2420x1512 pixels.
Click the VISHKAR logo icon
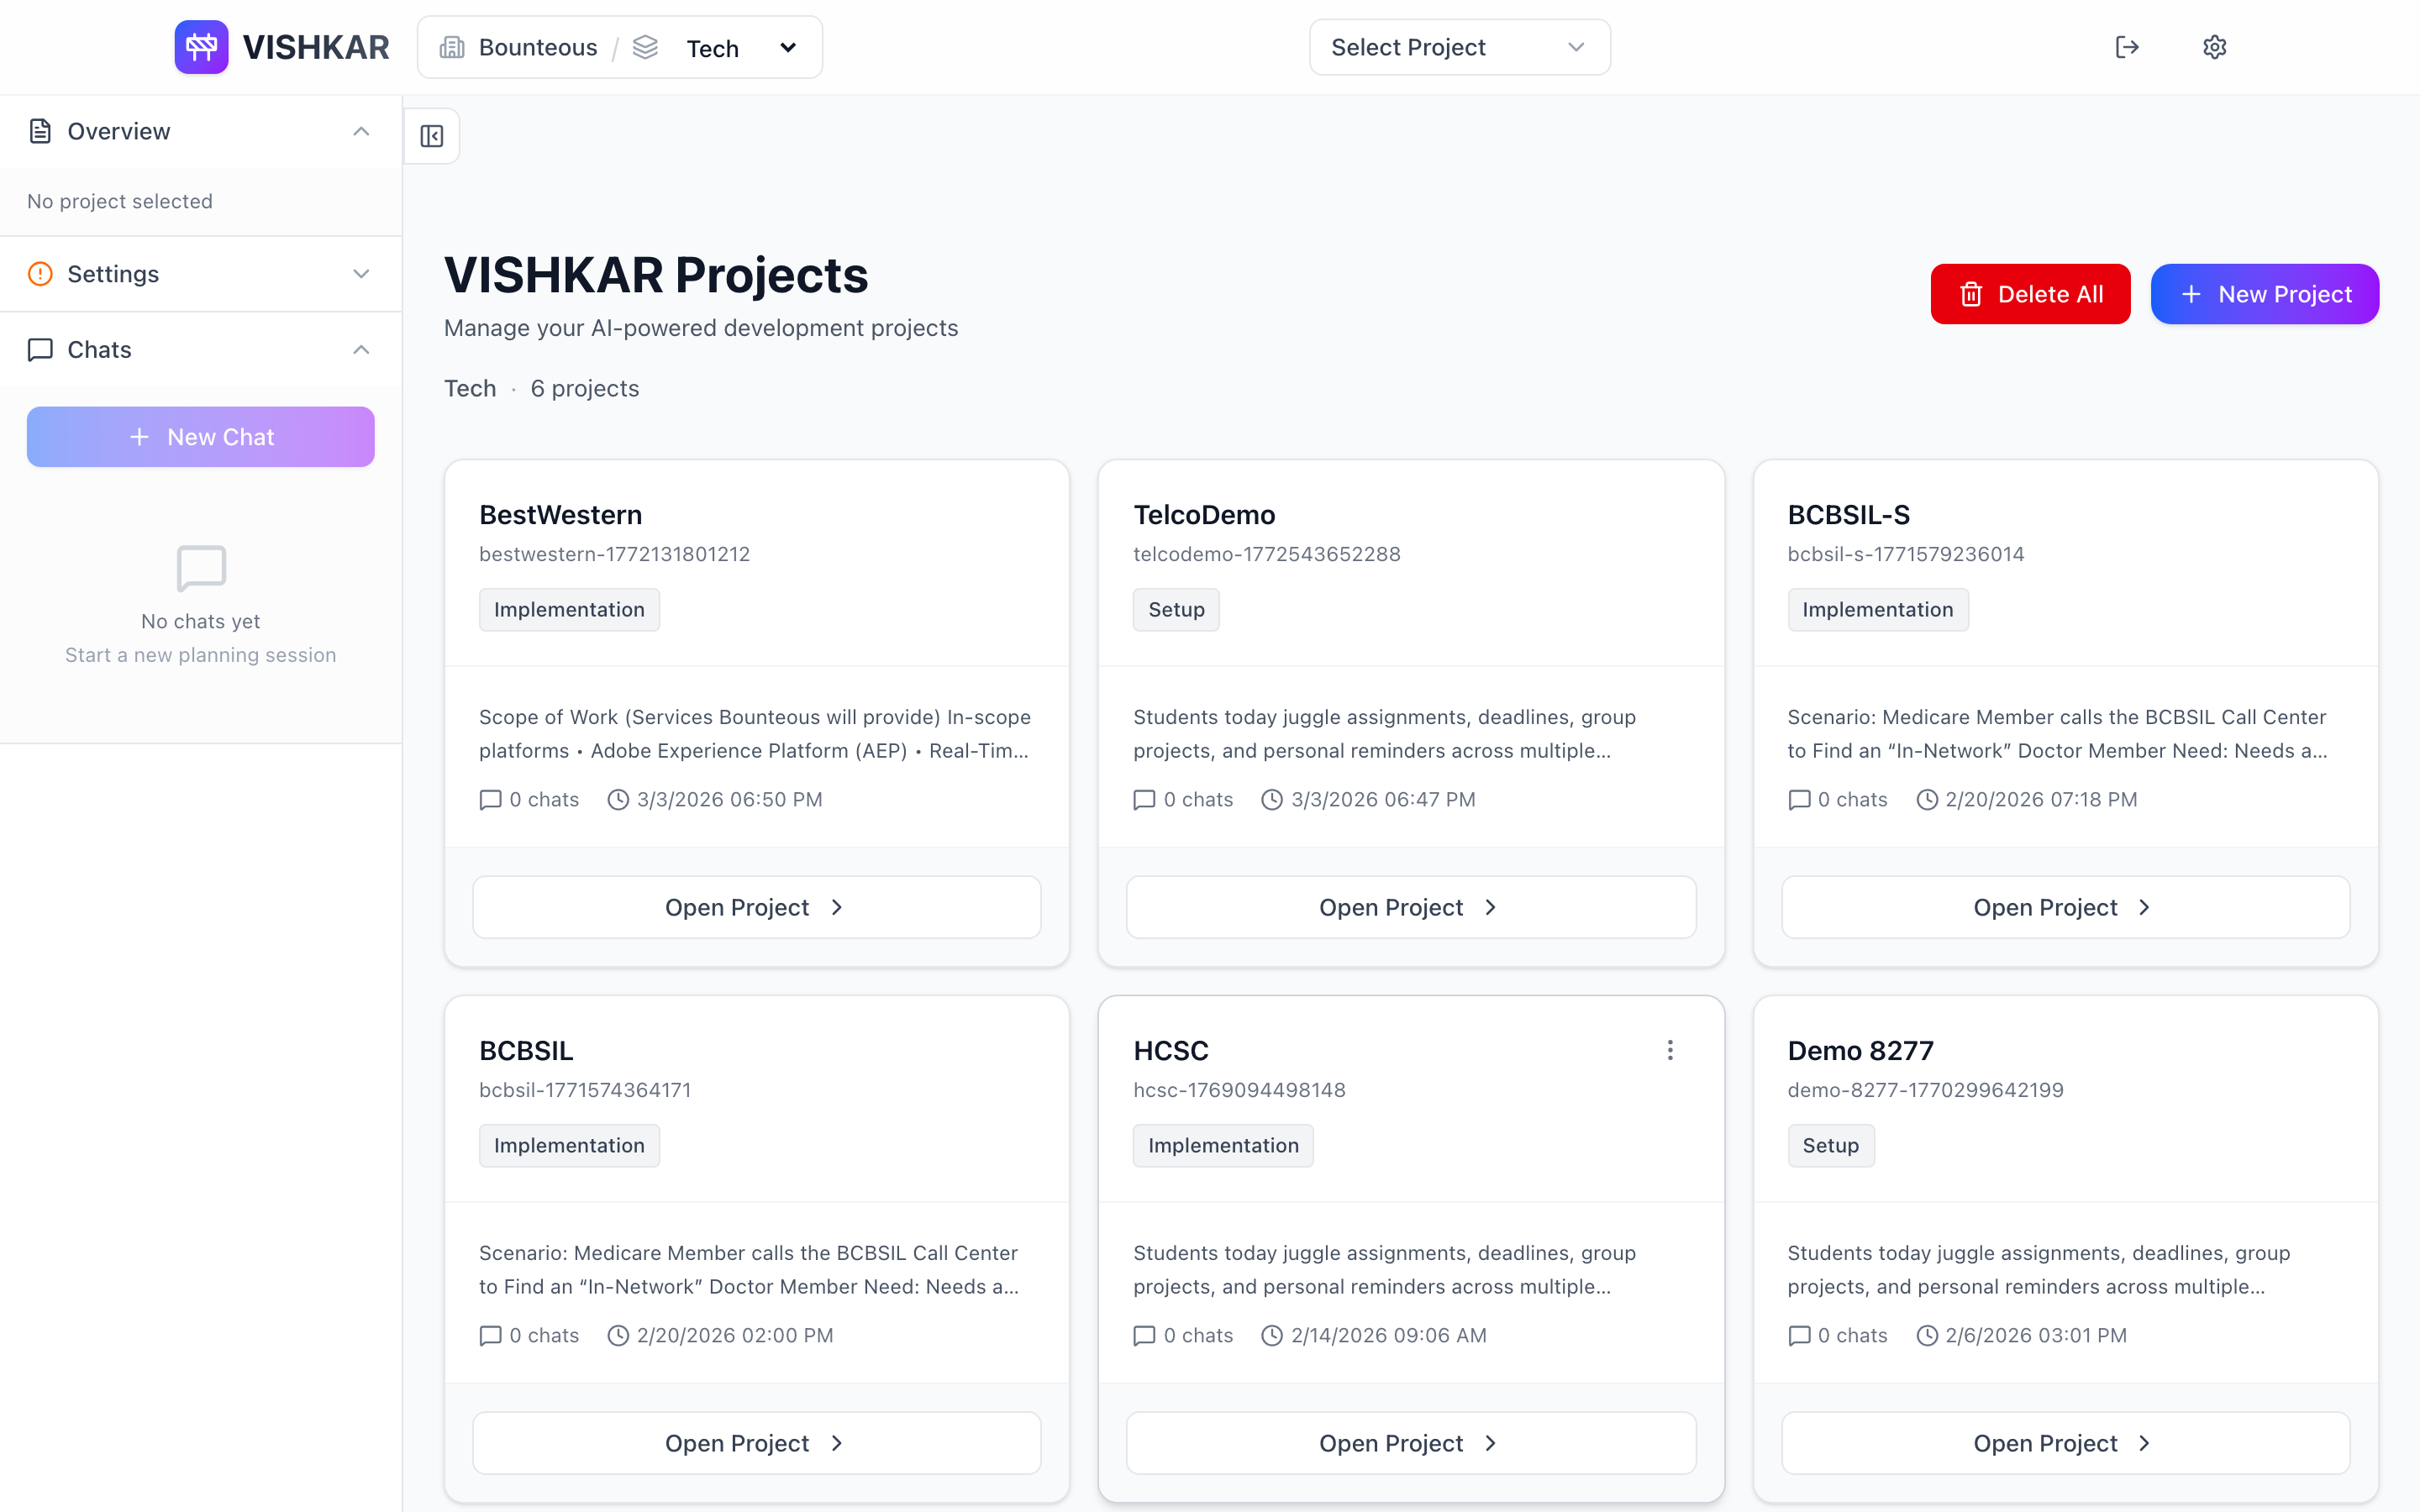[x=200, y=46]
